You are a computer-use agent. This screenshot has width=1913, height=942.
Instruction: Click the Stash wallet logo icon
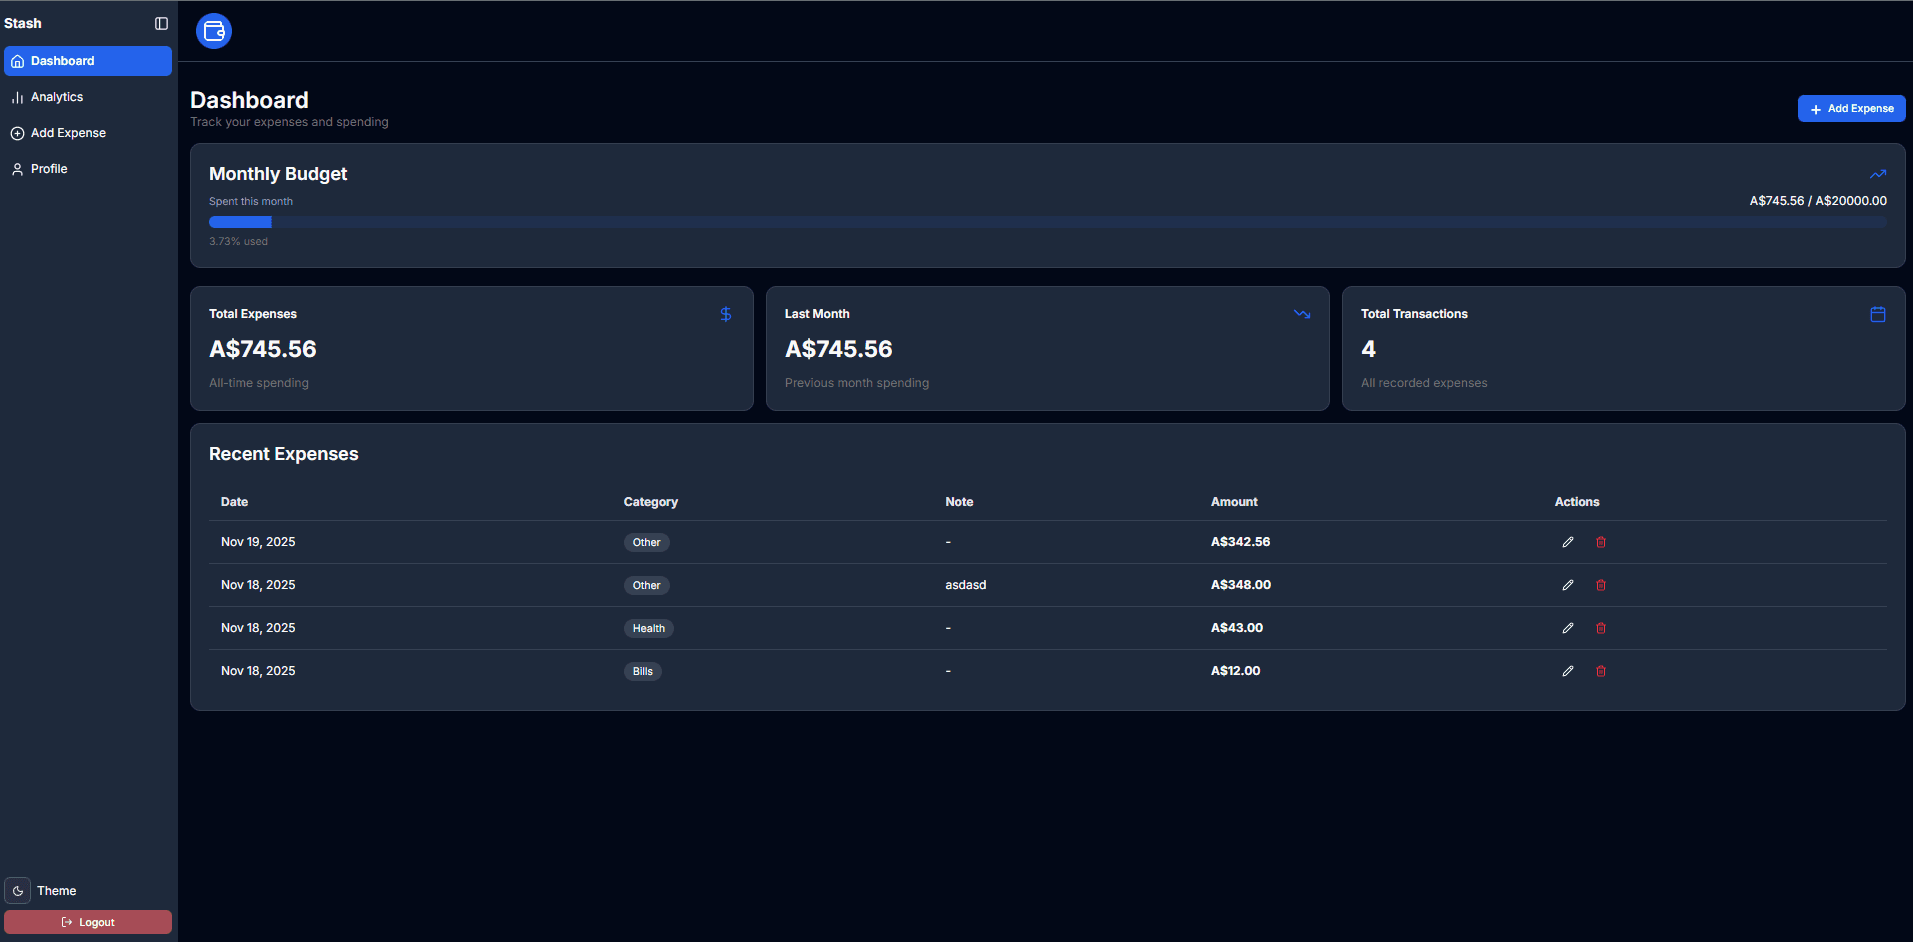point(214,31)
